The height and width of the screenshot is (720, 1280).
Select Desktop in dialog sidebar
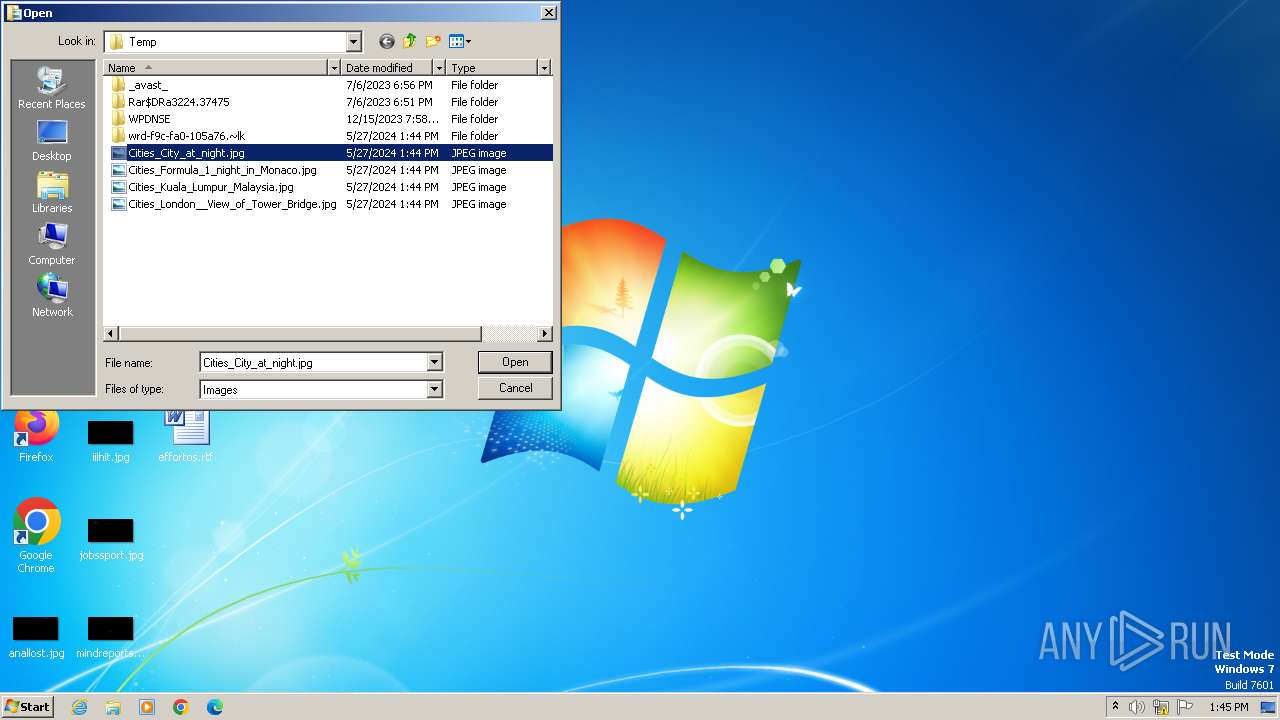[x=52, y=140]
